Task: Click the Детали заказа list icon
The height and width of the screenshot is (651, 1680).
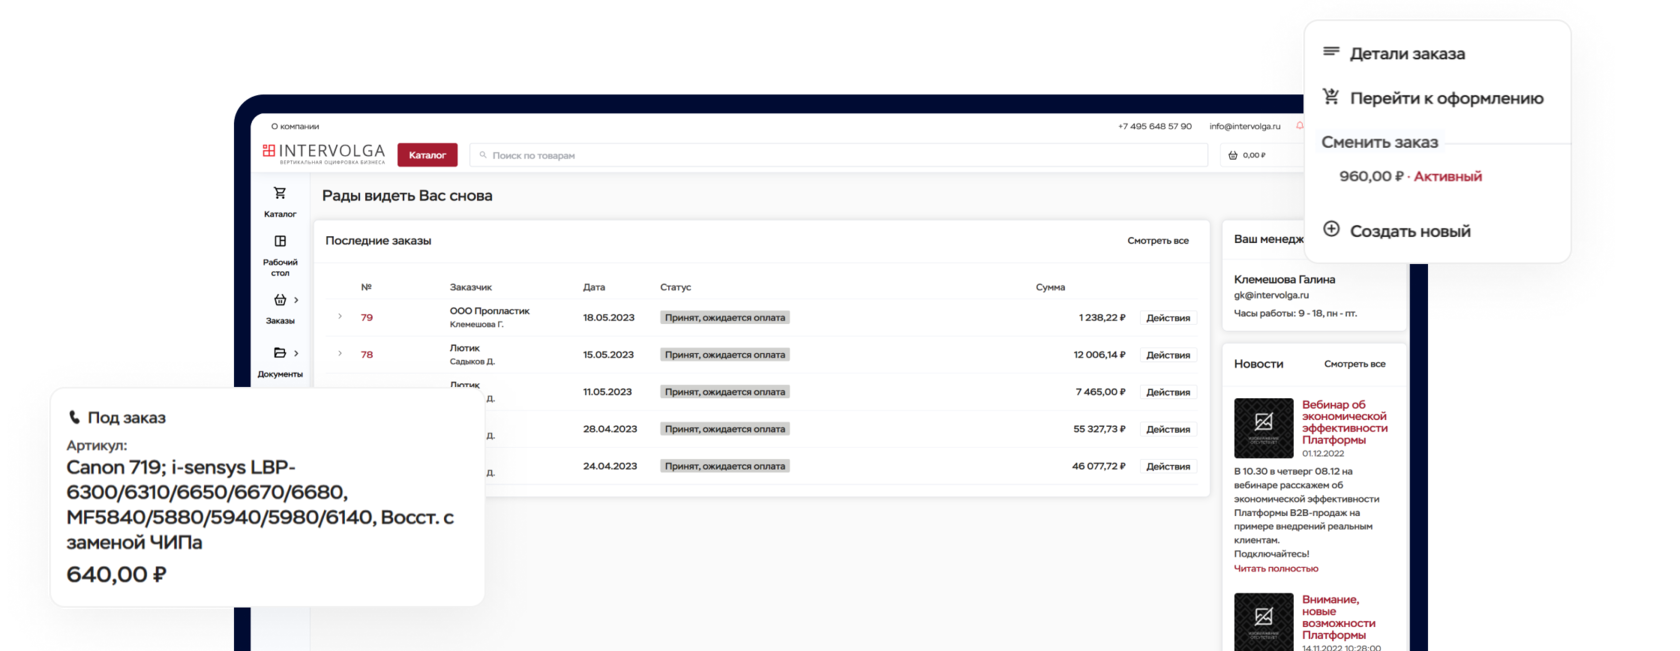Action: click(x=1331, y=52)
